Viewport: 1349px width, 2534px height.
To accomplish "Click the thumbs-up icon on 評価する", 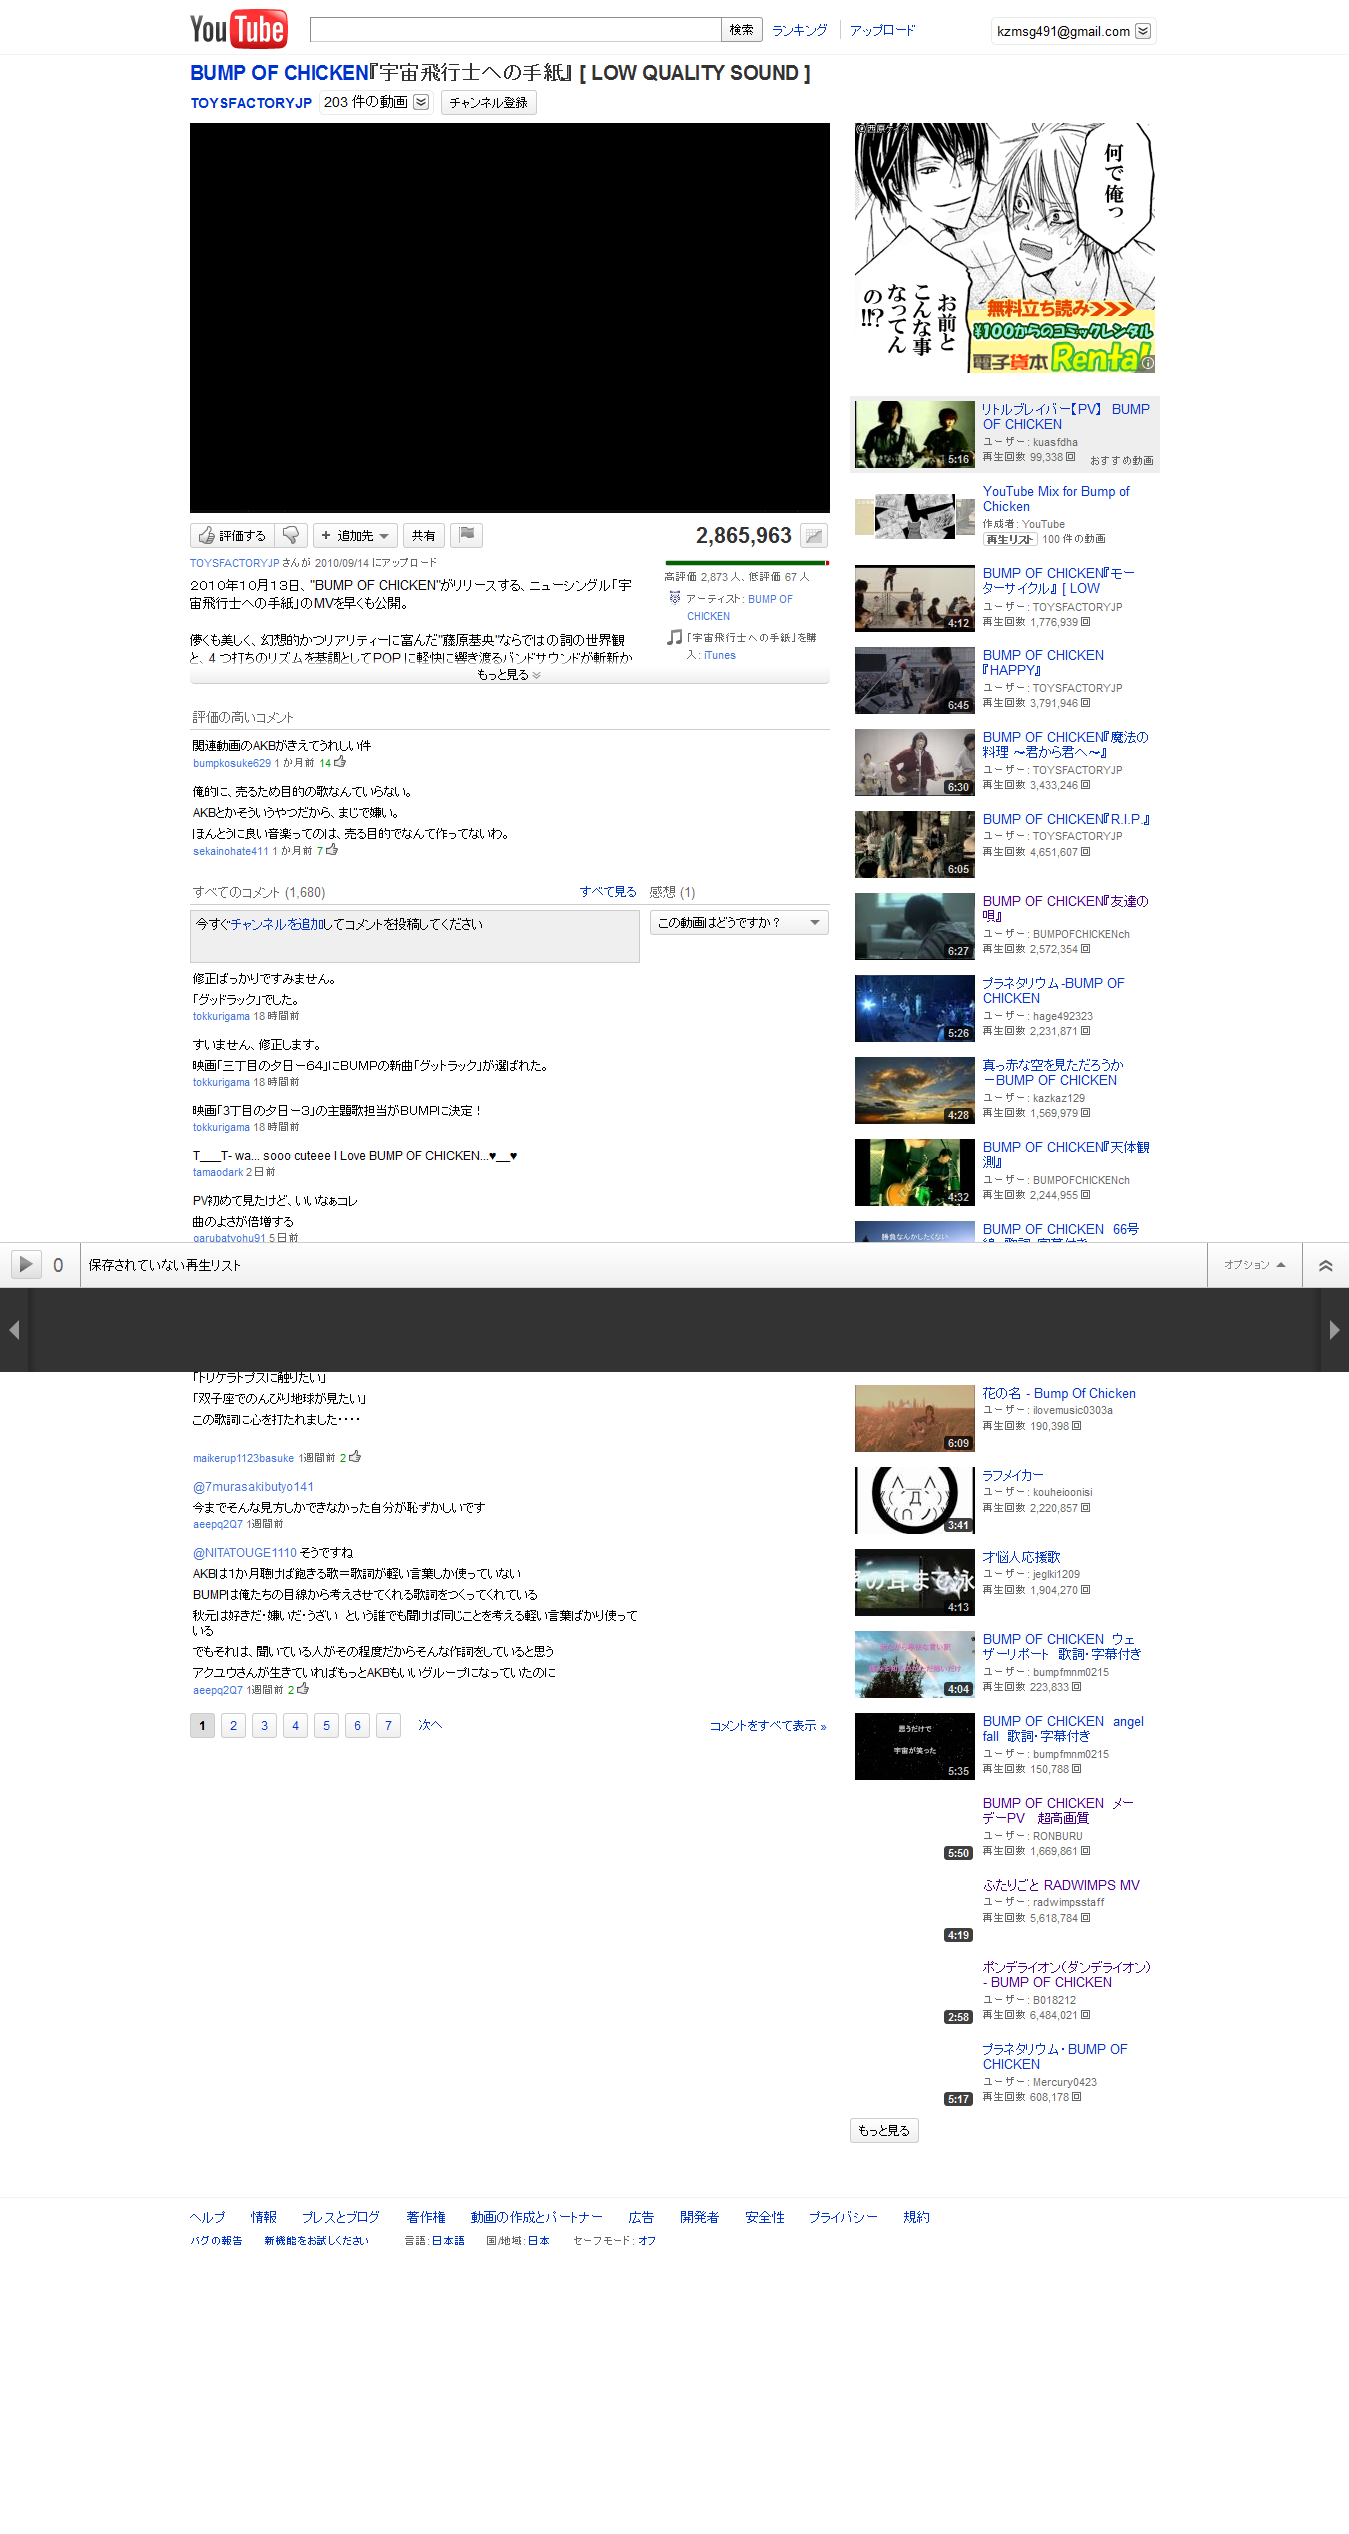I will click(x=207, y=536).
